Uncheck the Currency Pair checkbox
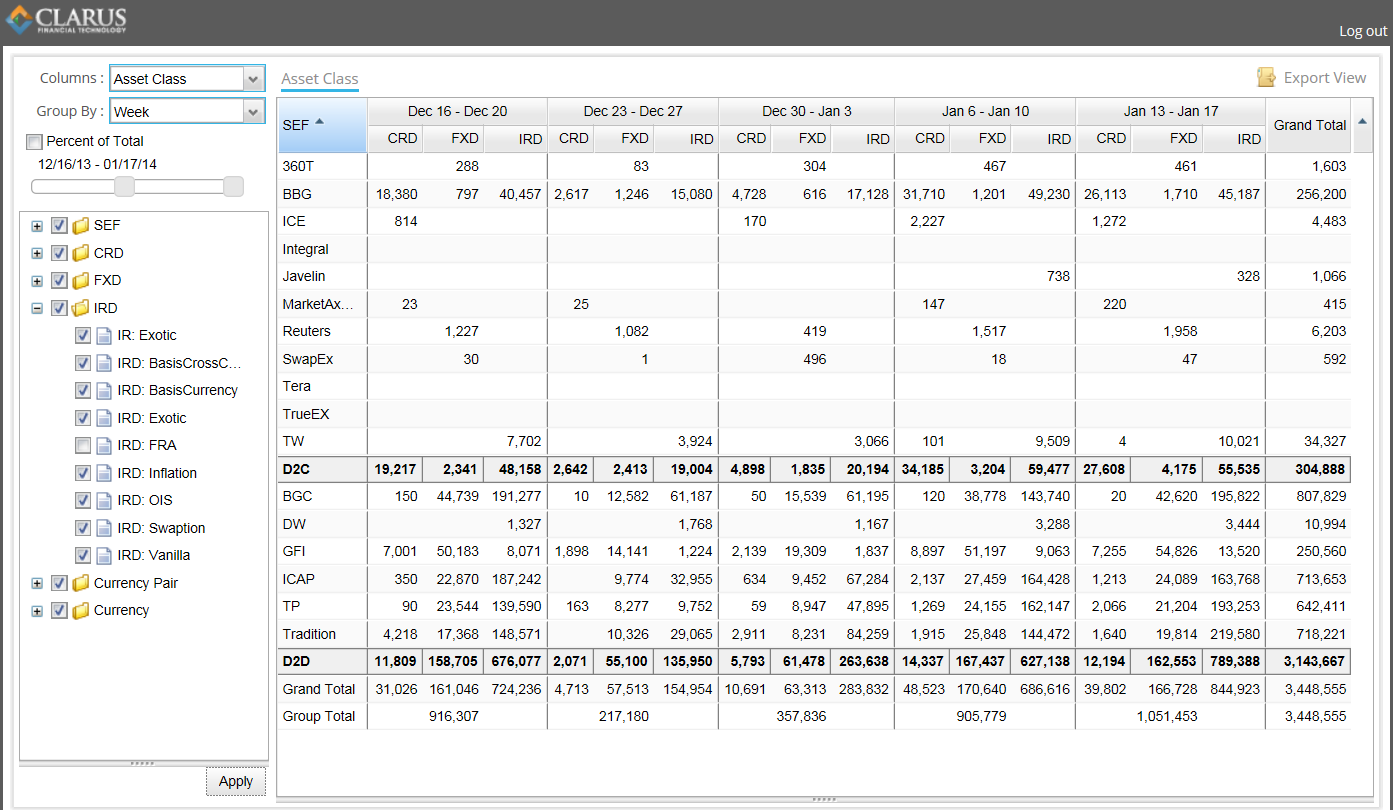The height and width of the screenshot is (810, 1393). 59,584
